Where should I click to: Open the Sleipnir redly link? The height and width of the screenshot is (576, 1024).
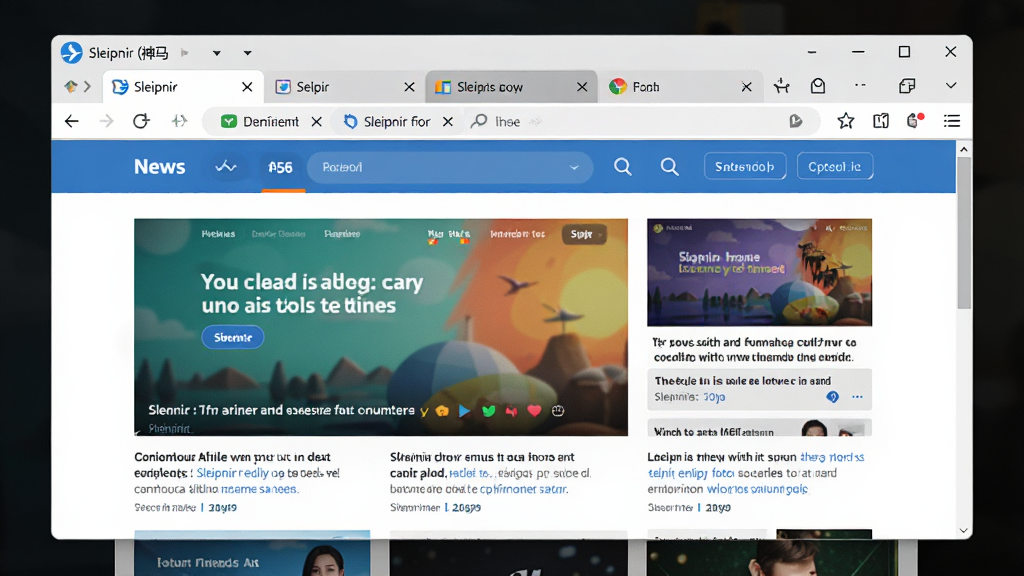click(232, 473)
